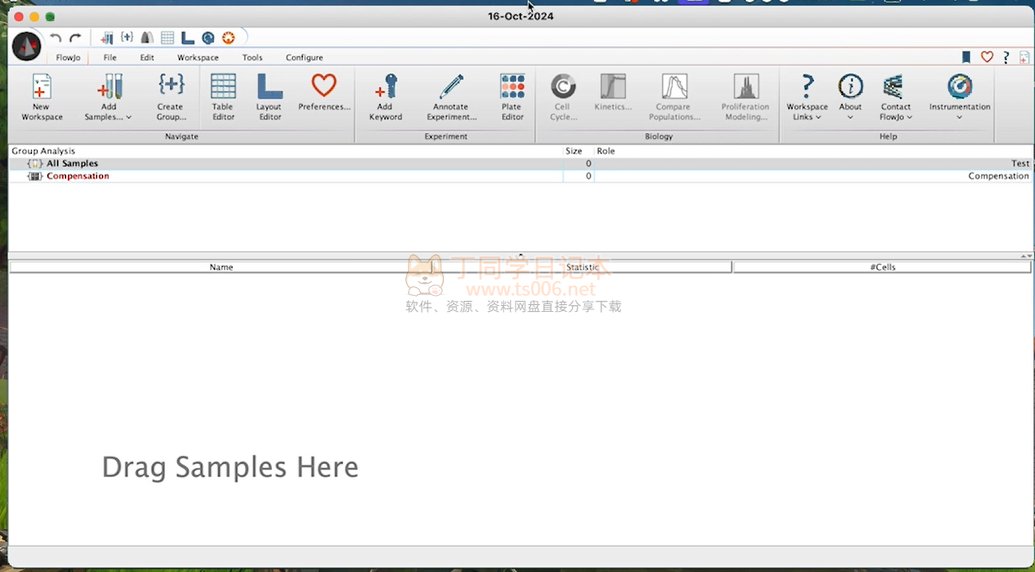Click the bookmark icon at top right
The image size is (1035, 572).
(x=966, y=58)
